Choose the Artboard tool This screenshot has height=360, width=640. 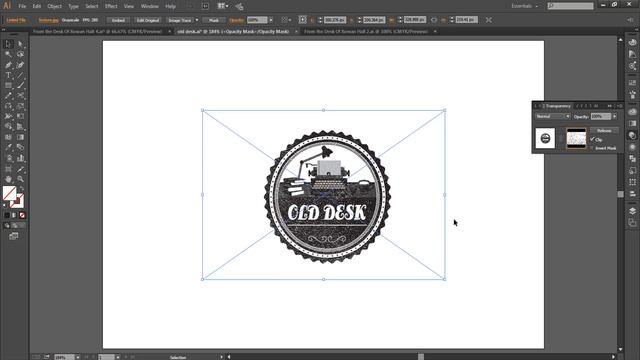[8, 169]
